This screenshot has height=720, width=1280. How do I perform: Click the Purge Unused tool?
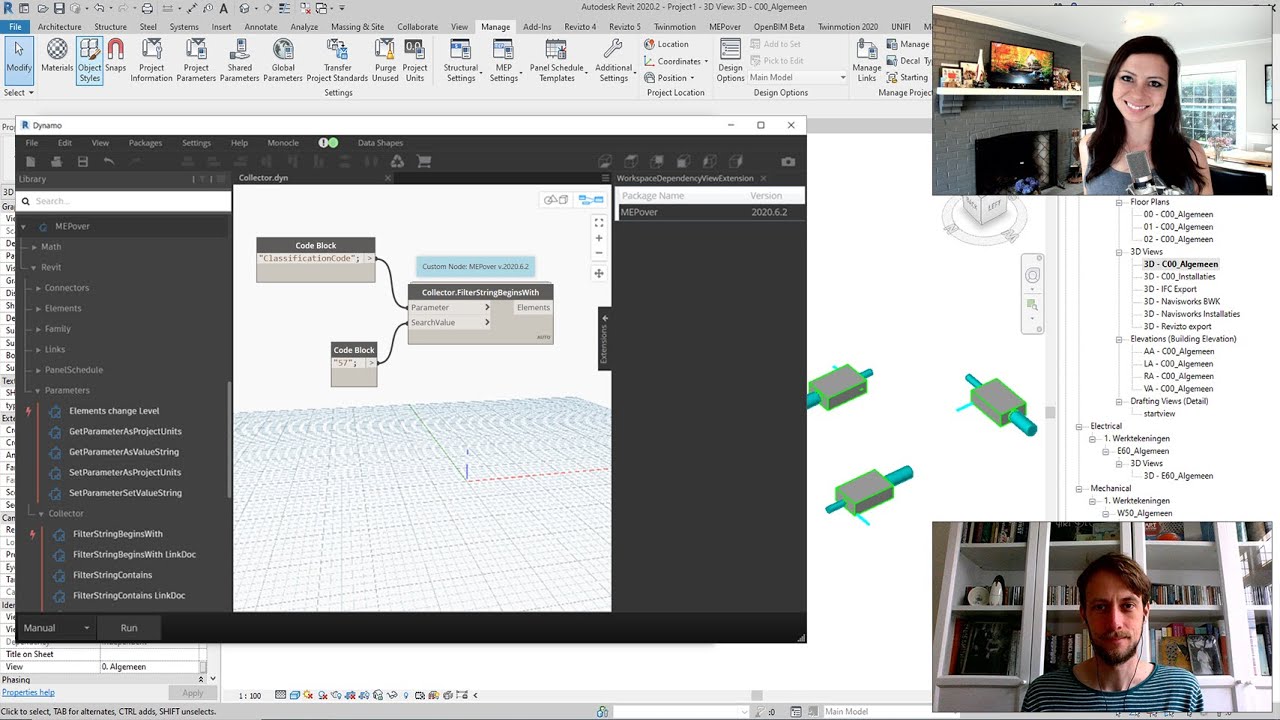pos(385,60)
